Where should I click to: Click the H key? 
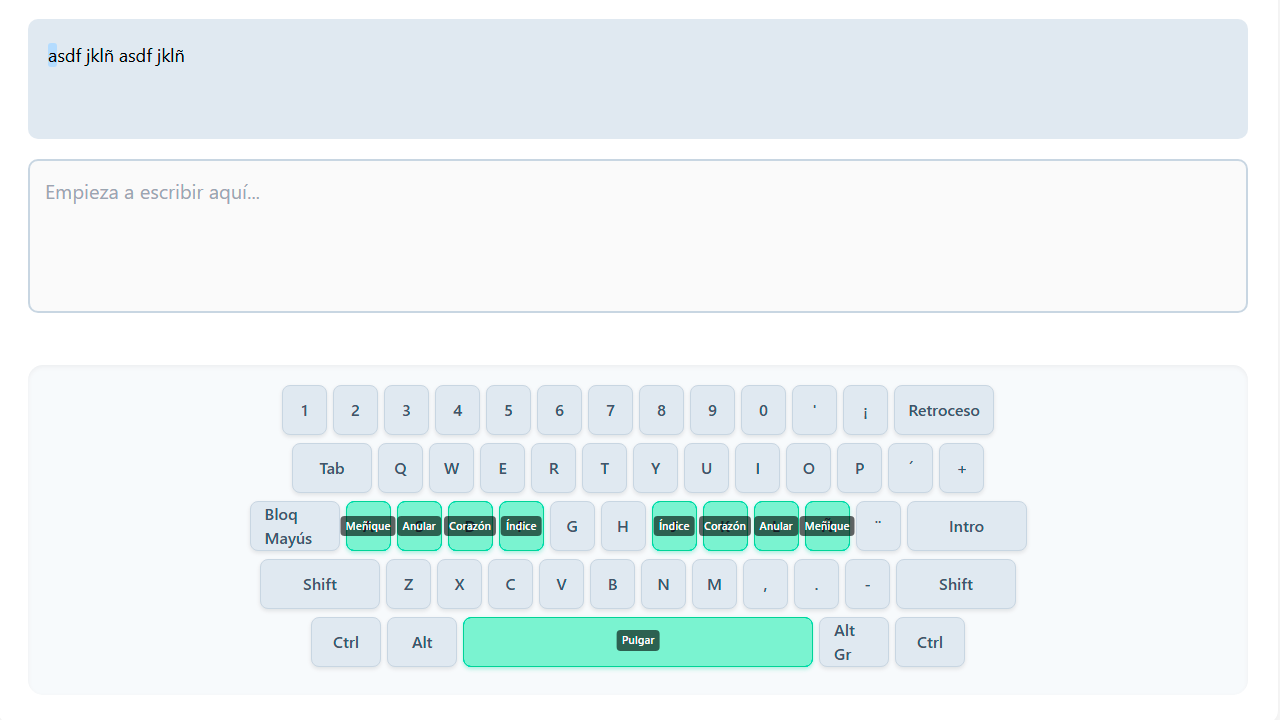624,526
